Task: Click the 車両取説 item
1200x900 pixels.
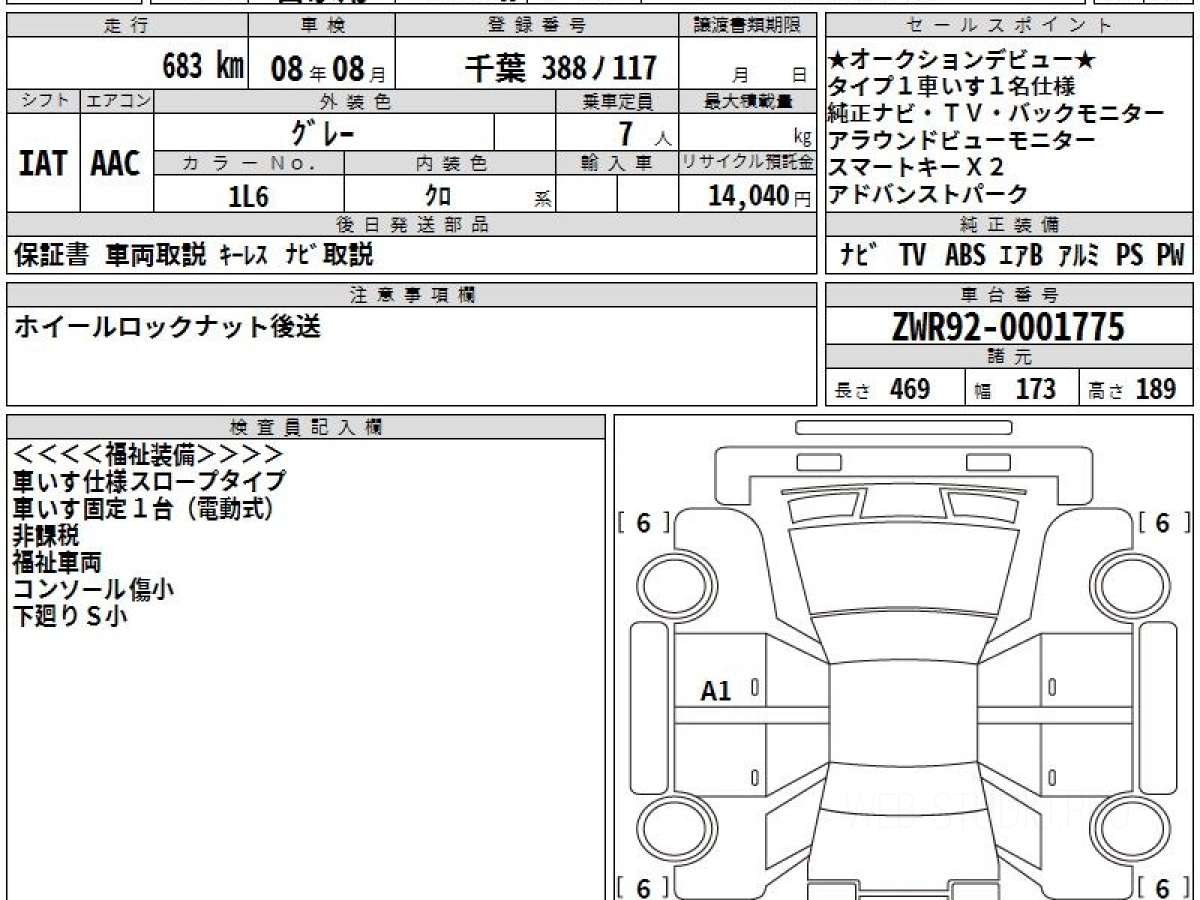Action: click(x=155, y=255)
